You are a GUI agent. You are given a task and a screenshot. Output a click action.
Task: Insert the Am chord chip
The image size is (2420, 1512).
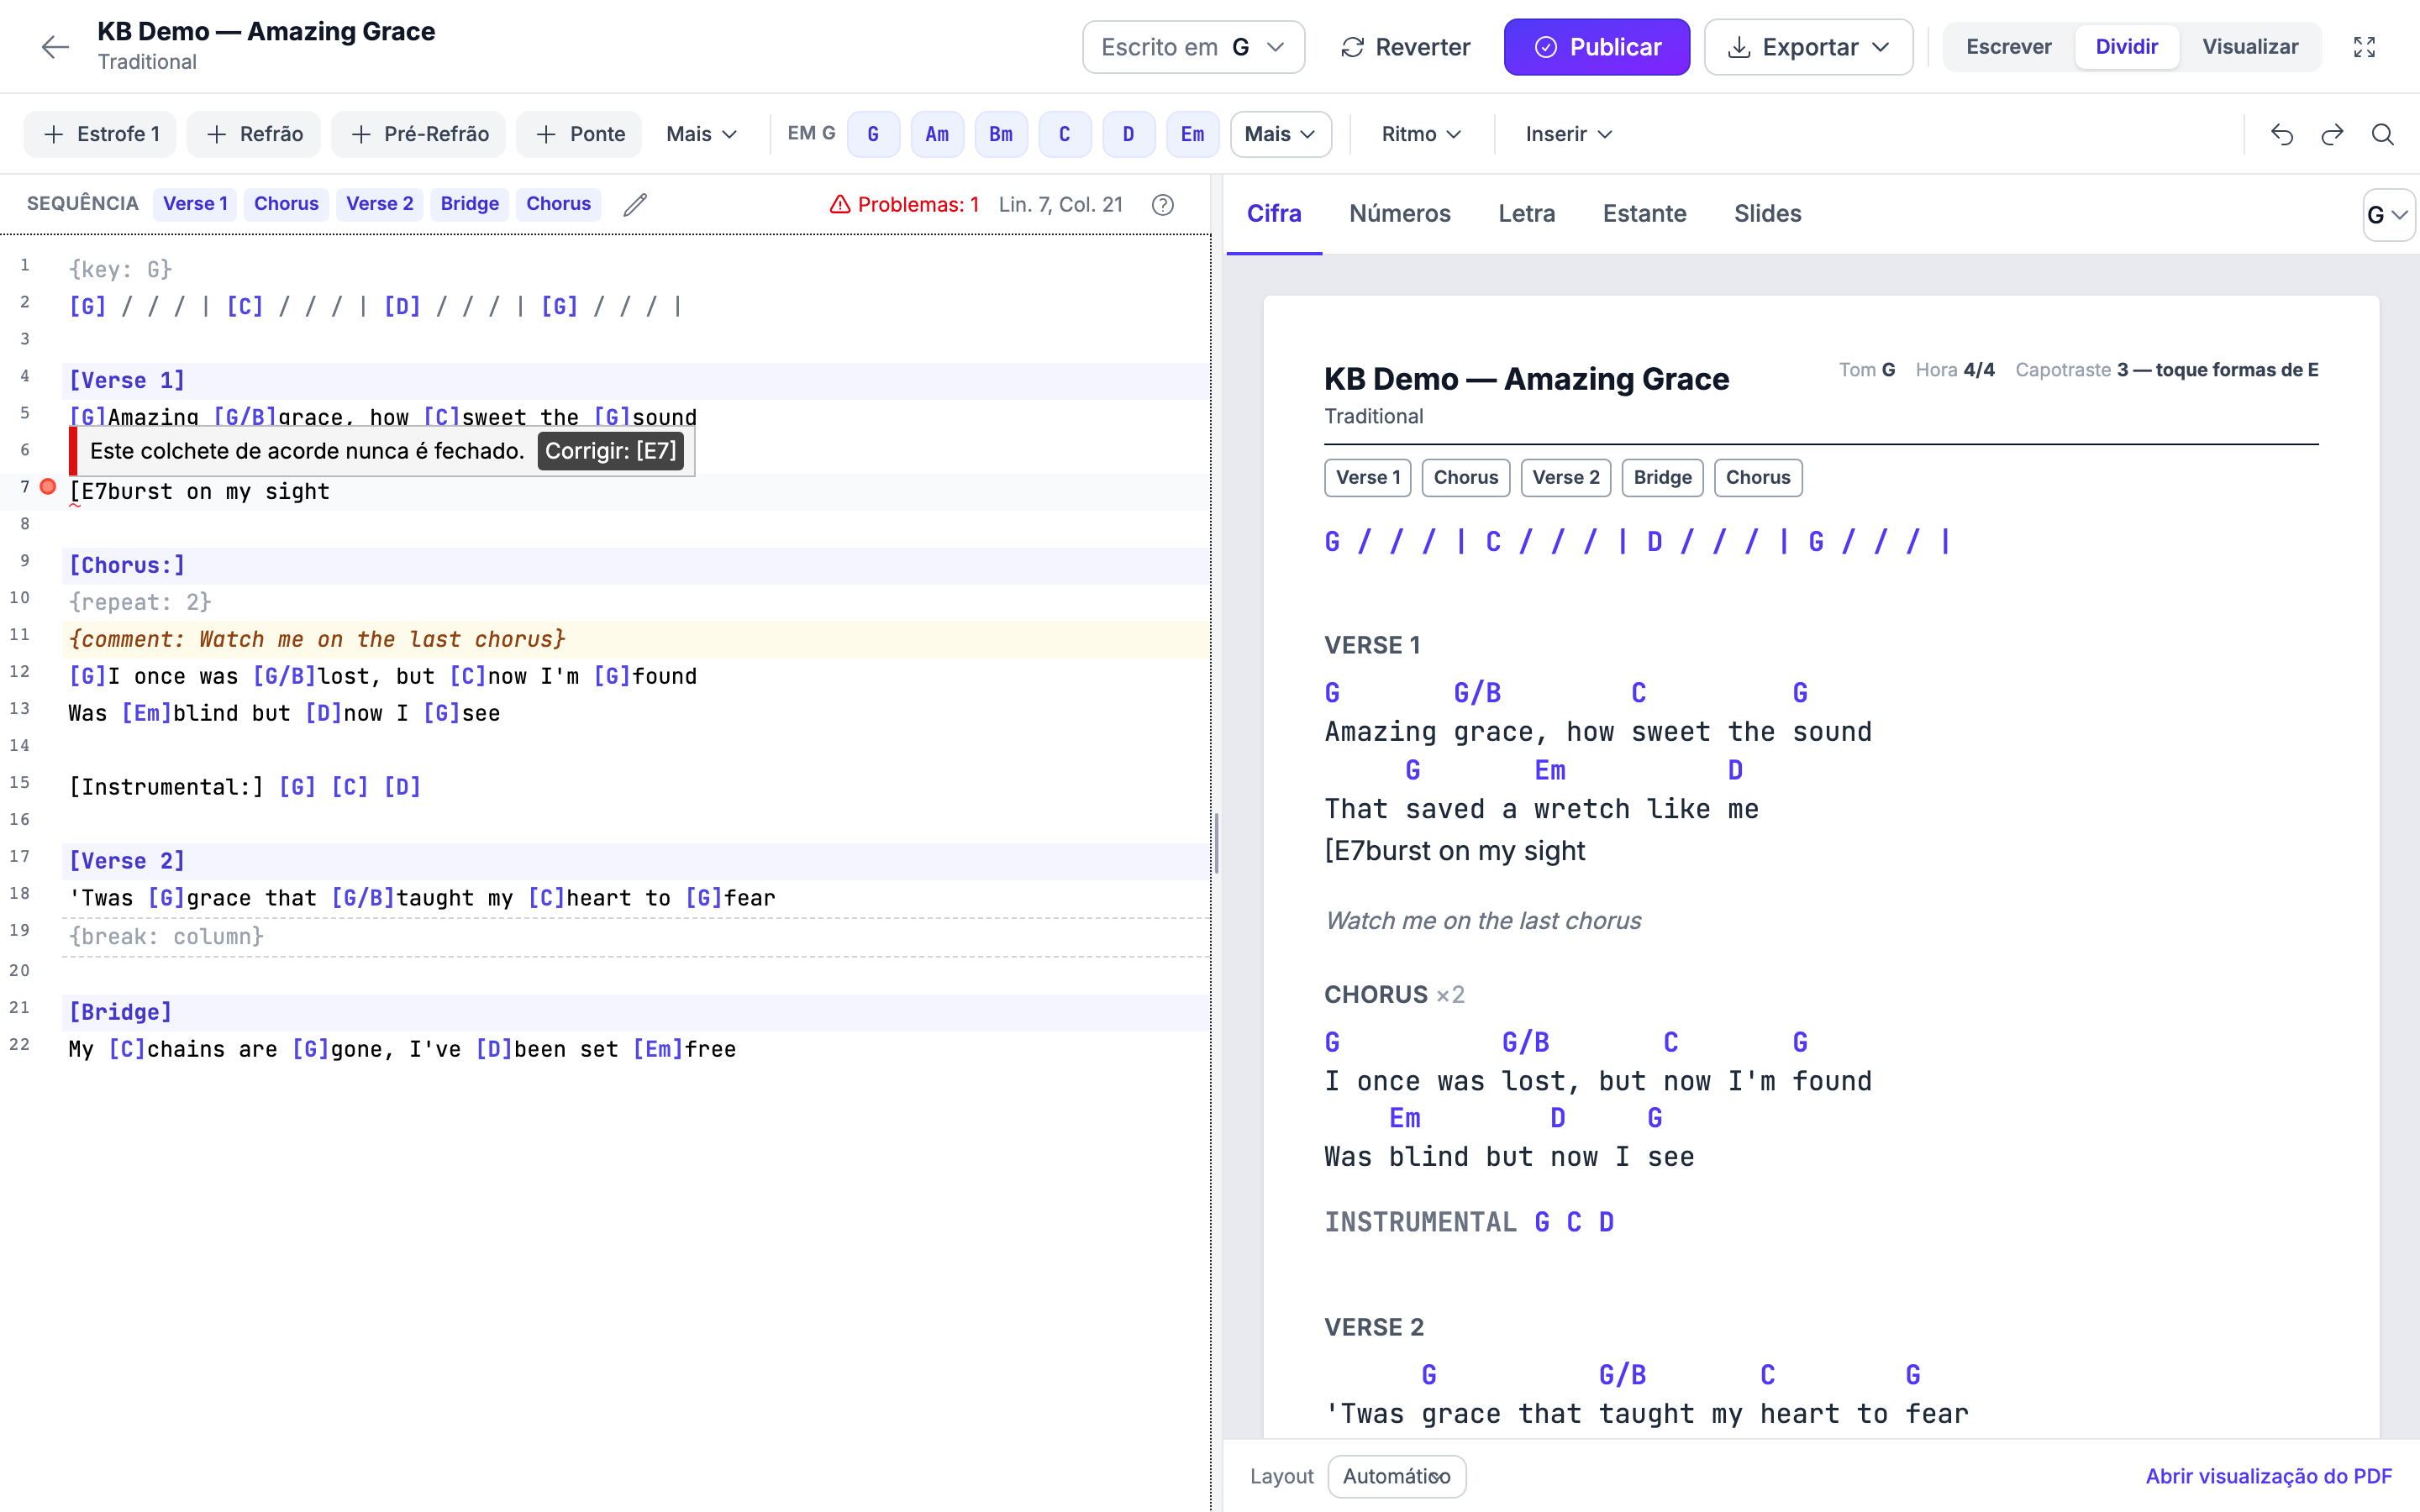(937, 134)
